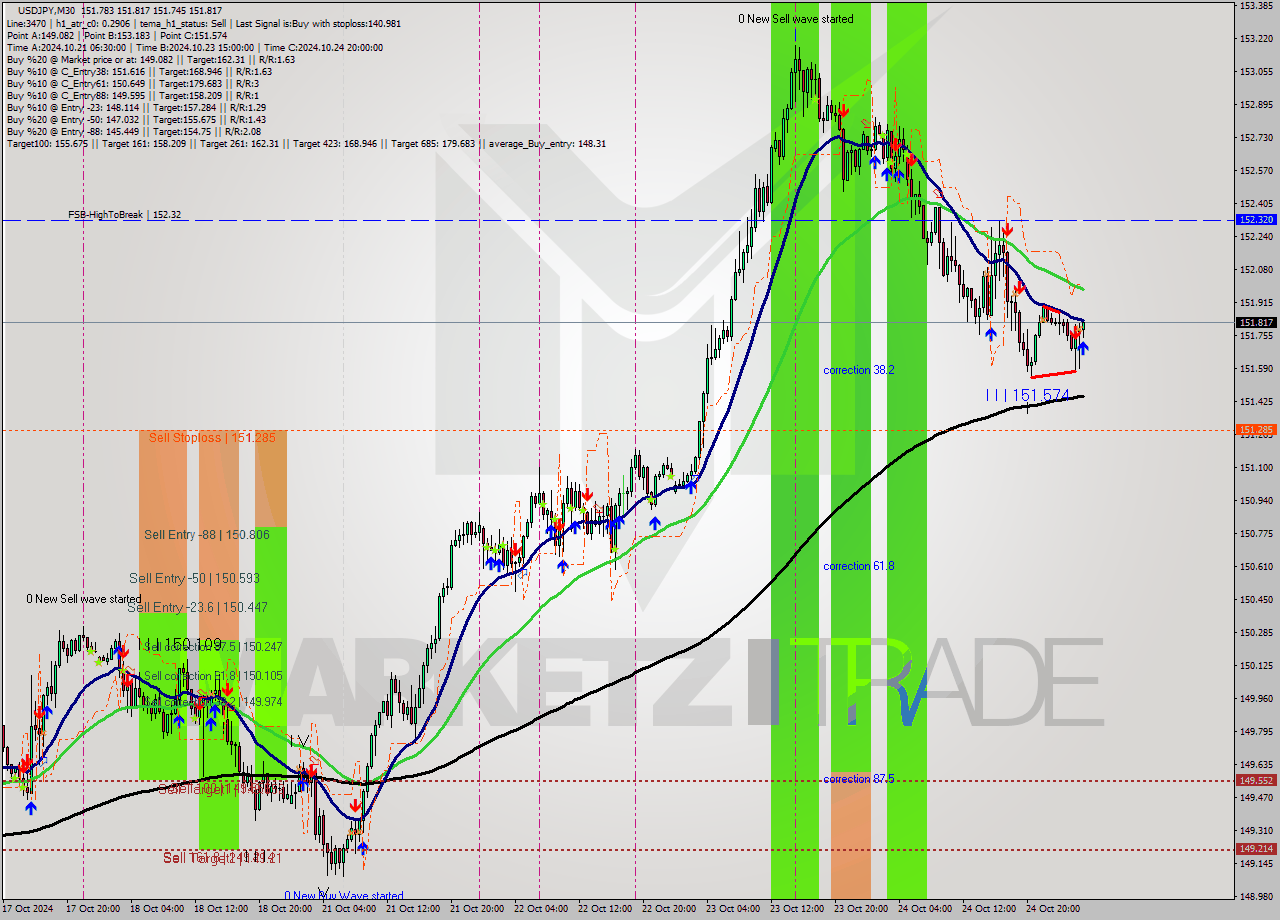Select the 'correction 38.2' label
This screenshot has width=1280, height=920.
(x=858, y=370)
